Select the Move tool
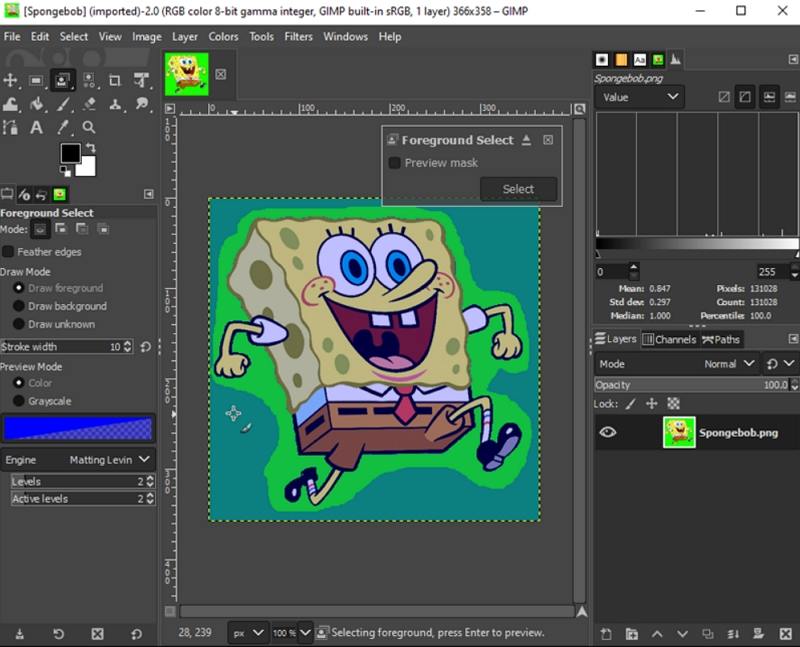 pyautogui.click(x=11, y=81)
